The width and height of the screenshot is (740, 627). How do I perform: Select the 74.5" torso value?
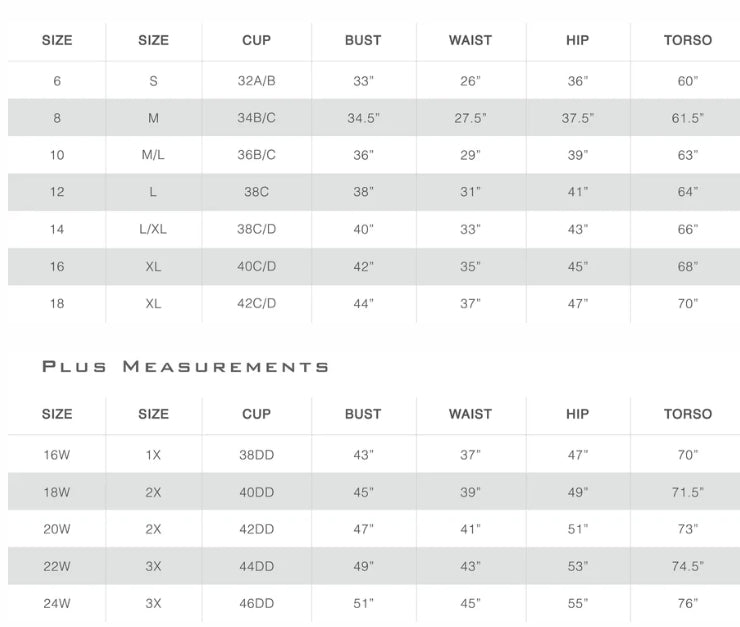coord(688,566)
